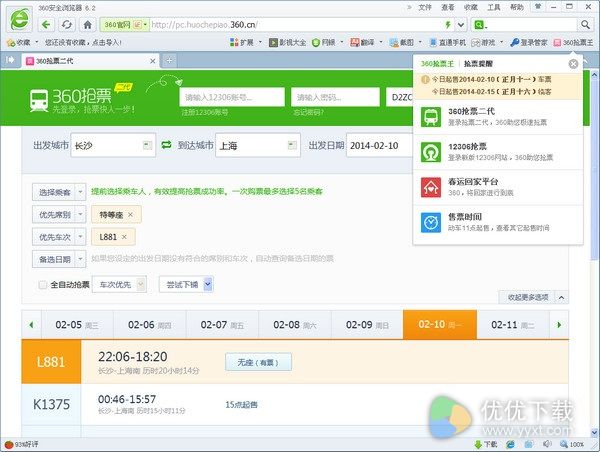Open the 扩展 extensions toolbar item
600x452 pixels.
click(241, 42)
